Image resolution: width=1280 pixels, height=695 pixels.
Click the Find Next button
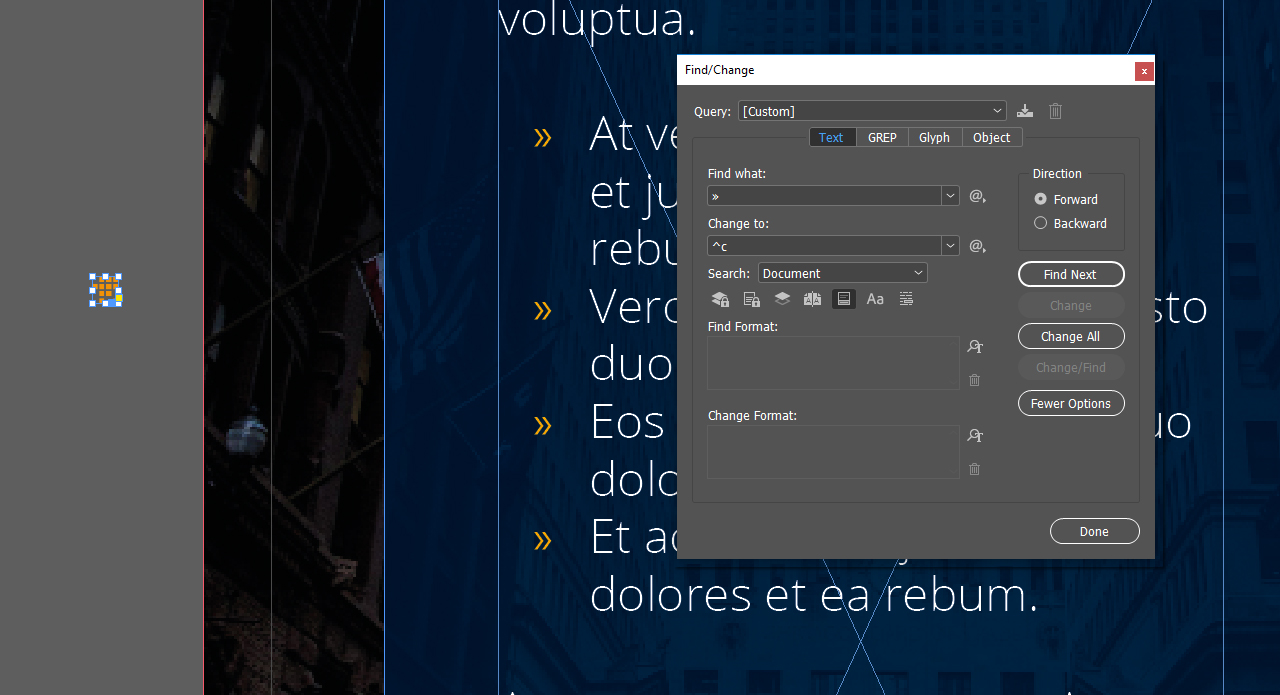(x=1071, y=274)
